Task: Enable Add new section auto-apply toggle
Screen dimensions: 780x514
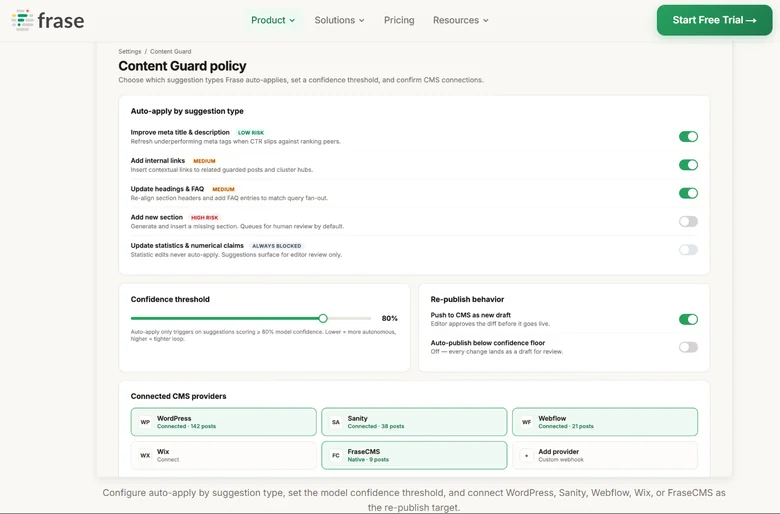Action: pos(688,221)
